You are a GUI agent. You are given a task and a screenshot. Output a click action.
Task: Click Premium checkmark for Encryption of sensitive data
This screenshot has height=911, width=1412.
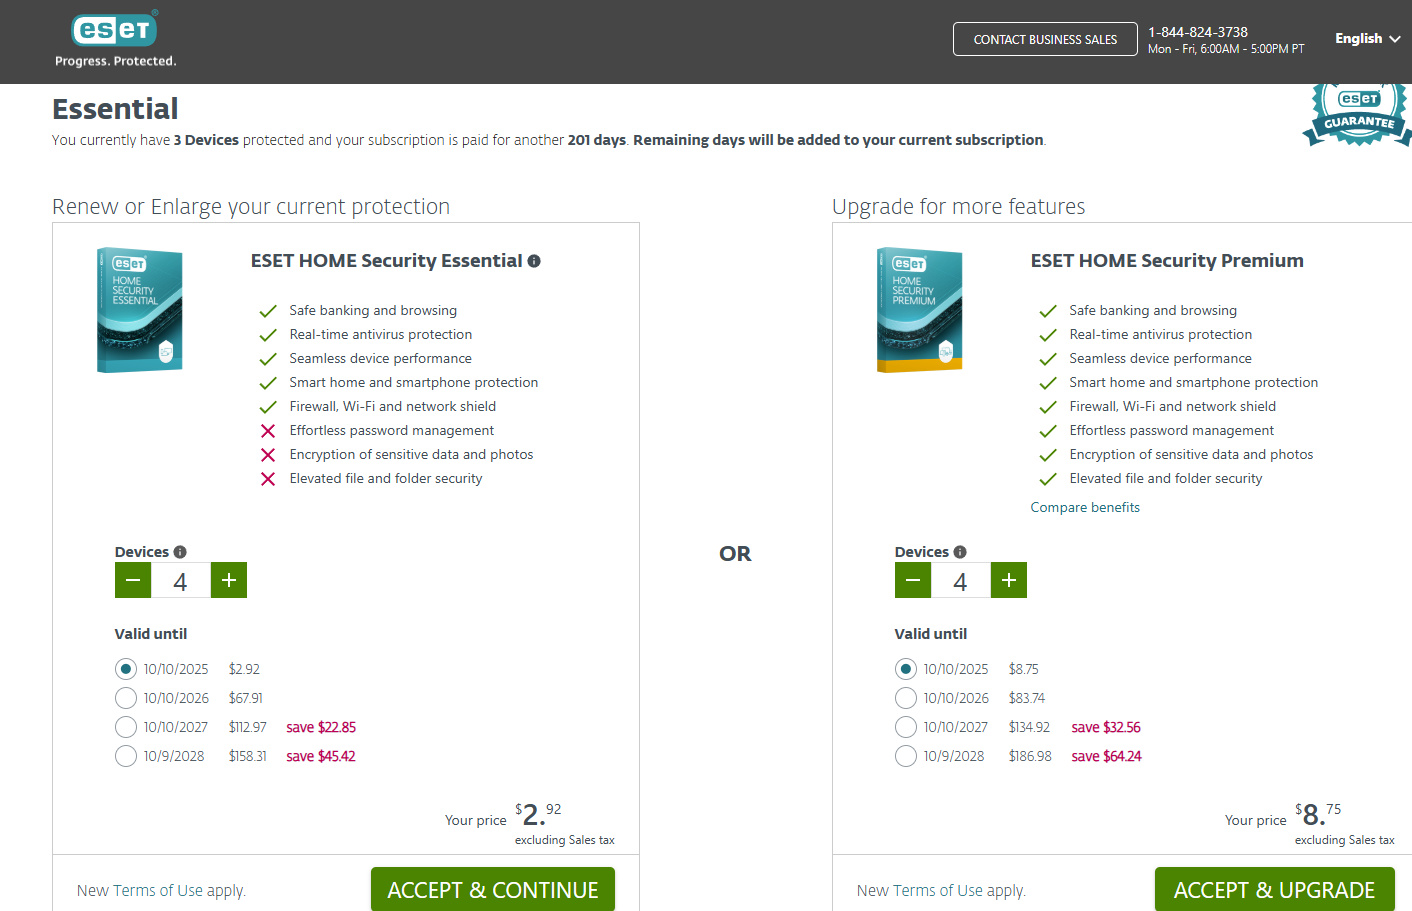tap(1048, 455)
